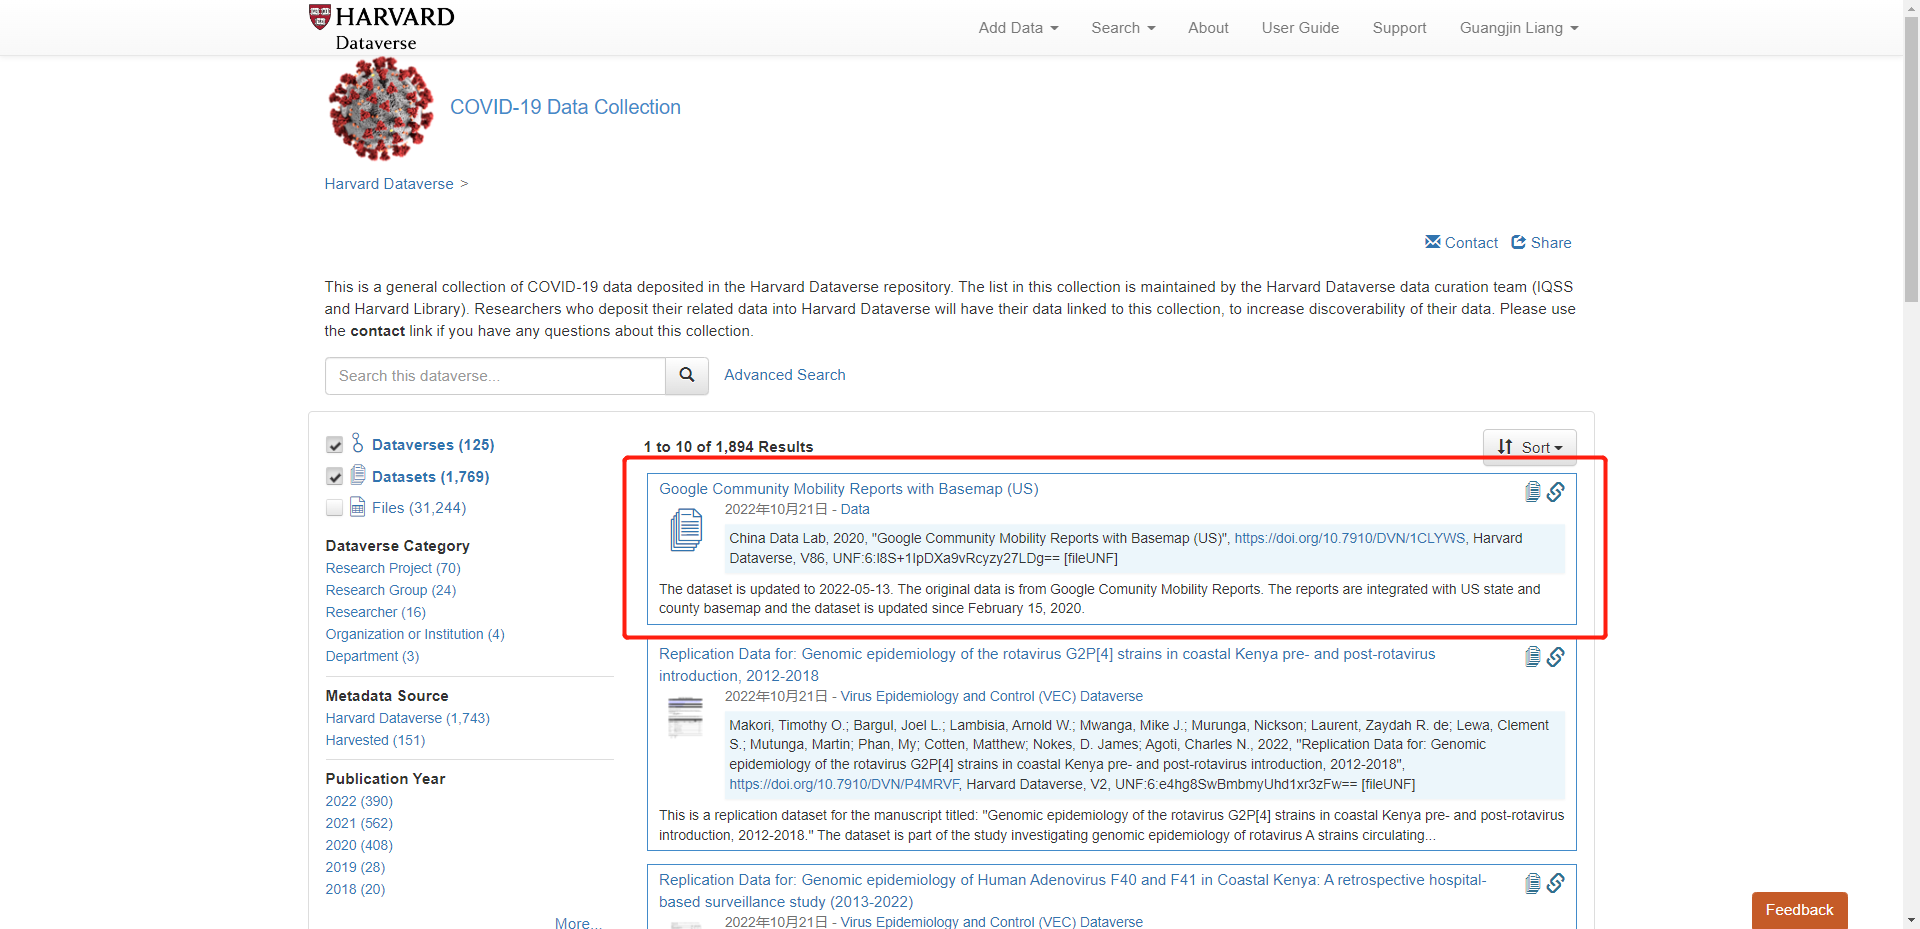Viewport: 1920px width, 929px height.
Task: Filter by Researcher (16)
Action: pyautogui.click(x=376, y=612)
